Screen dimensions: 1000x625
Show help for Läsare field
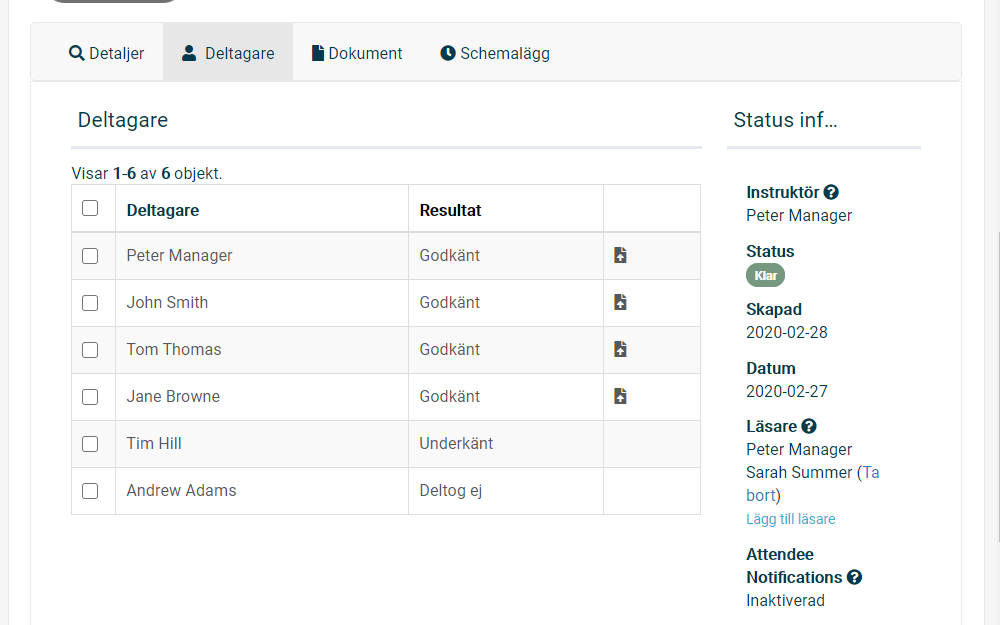809,426
